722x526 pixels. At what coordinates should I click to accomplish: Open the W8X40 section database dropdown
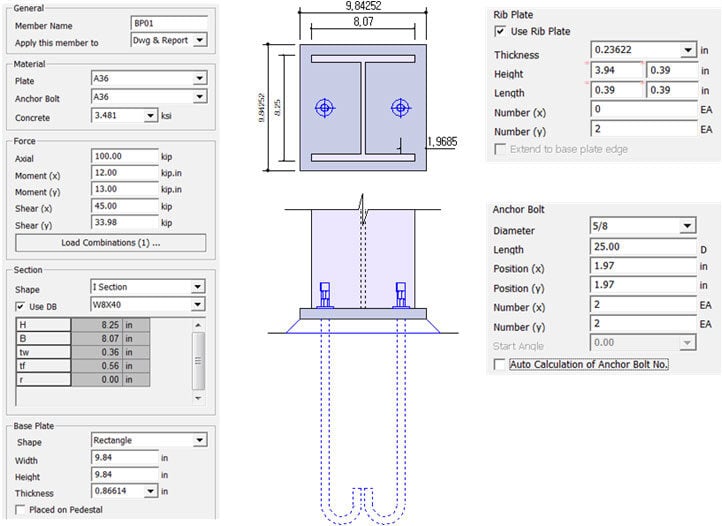click(x=200, y=304)
